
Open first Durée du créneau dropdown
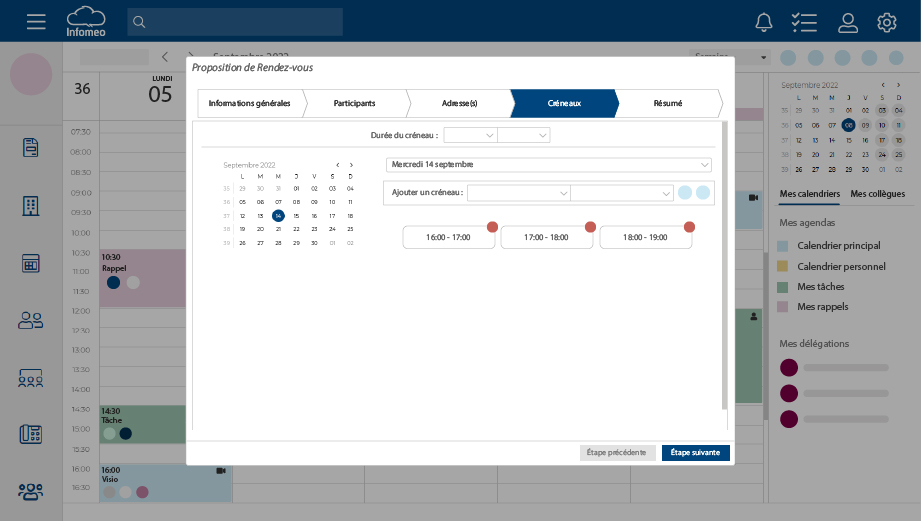[470, 135]
